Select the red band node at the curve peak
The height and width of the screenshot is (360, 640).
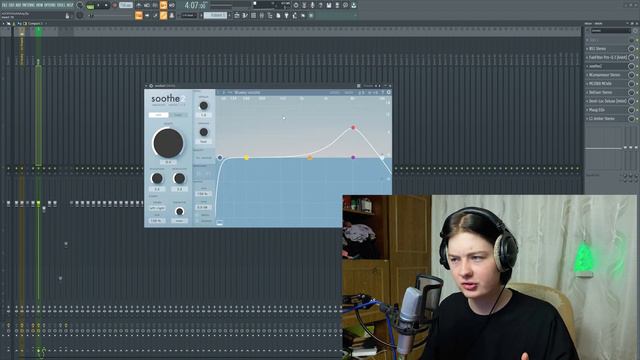(x=353, y=128)
